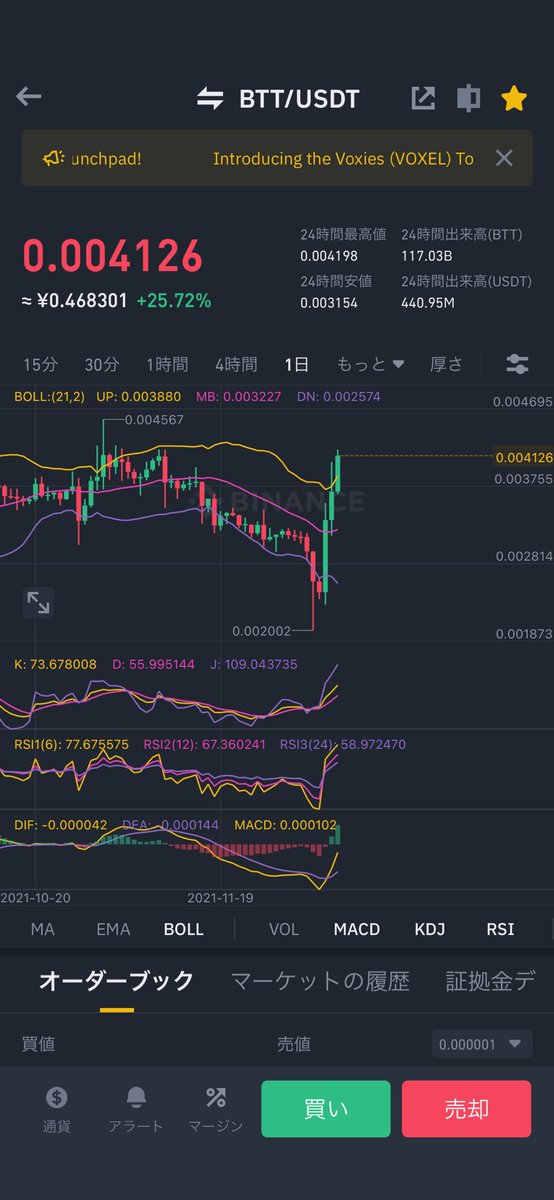Select the 30分 interval
Viewport: 554px width, 1200px height.
coord(101,364)
